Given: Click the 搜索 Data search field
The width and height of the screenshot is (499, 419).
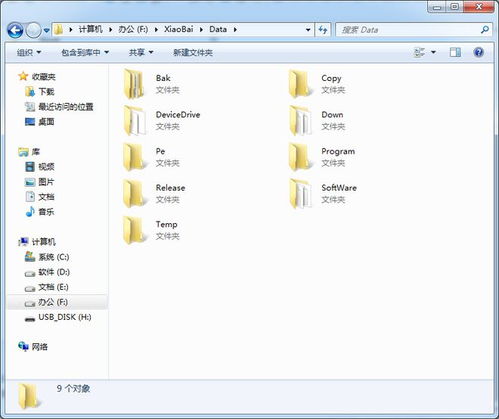Looking at the screenshot, I should (x=414, y=30).
